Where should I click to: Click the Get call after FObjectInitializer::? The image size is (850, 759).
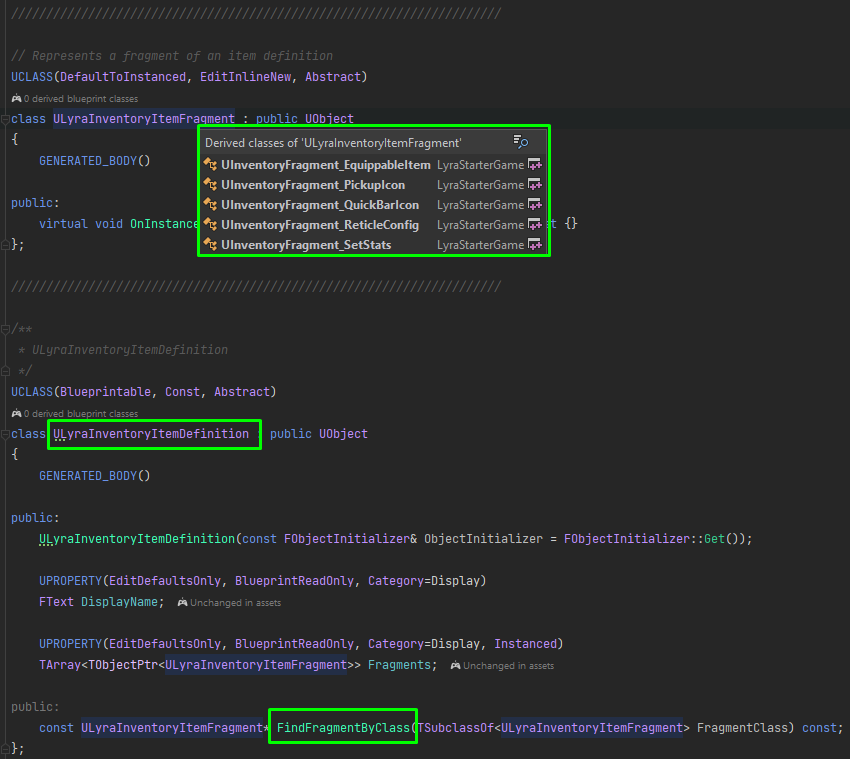click(714, 539)
